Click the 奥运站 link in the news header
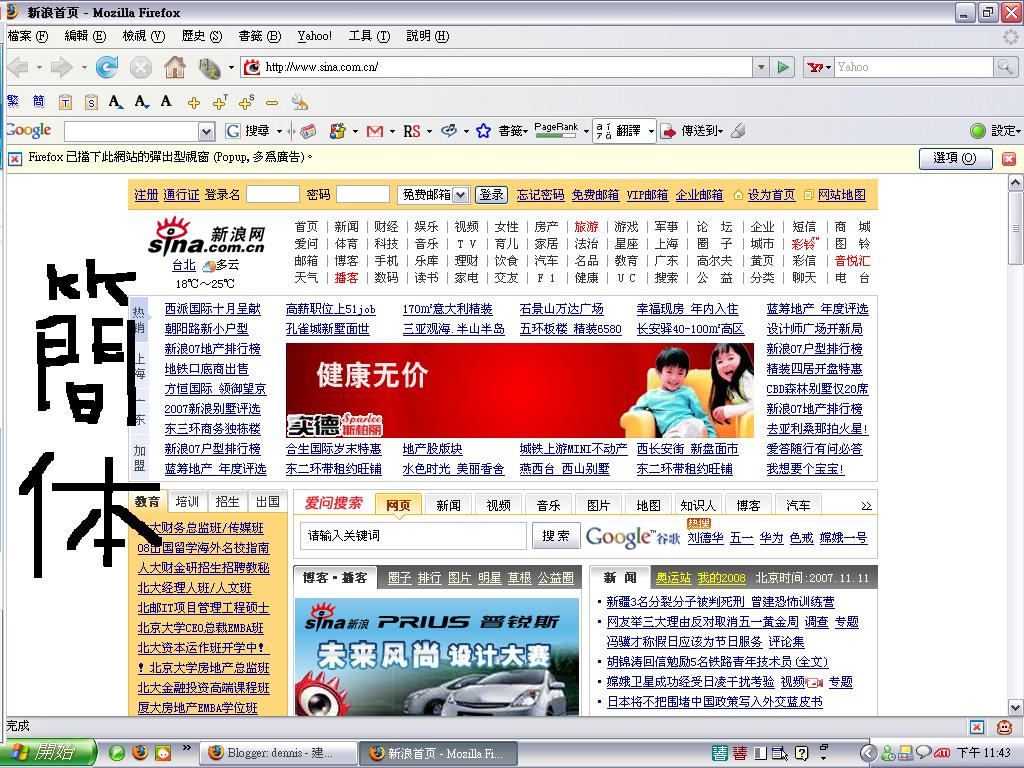Viewport: 1024px width, 768px height. [673, 578]
